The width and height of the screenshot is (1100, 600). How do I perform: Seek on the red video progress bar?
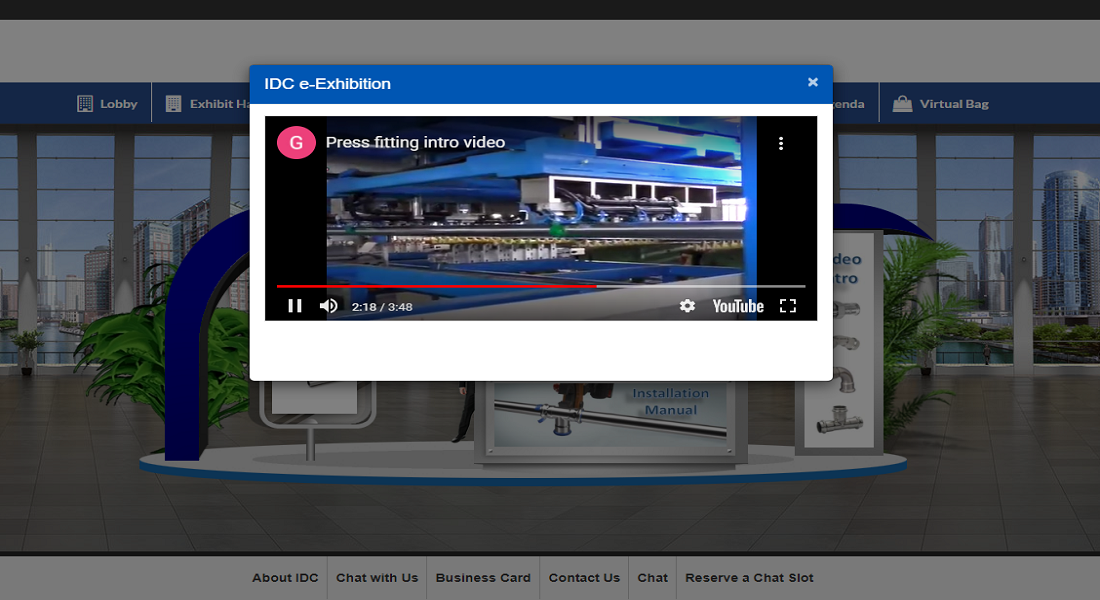click(x=541, y=286)
